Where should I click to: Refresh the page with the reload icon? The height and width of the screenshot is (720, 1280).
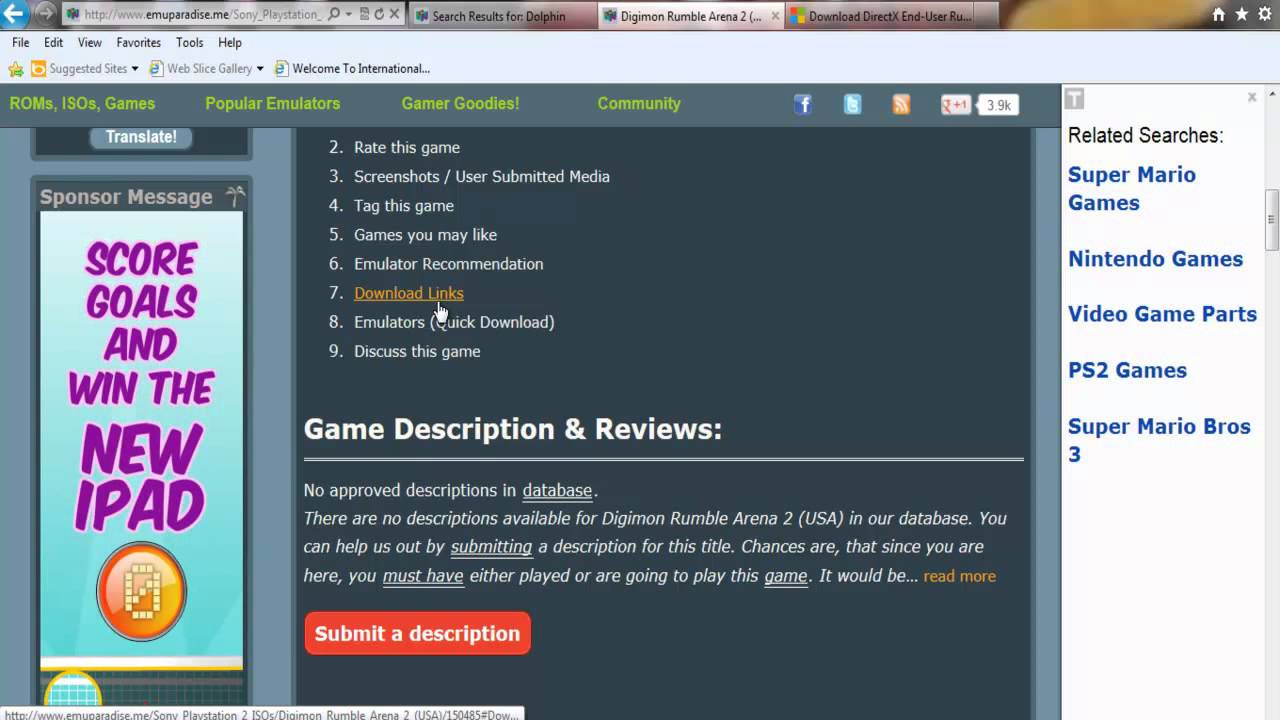379,15
